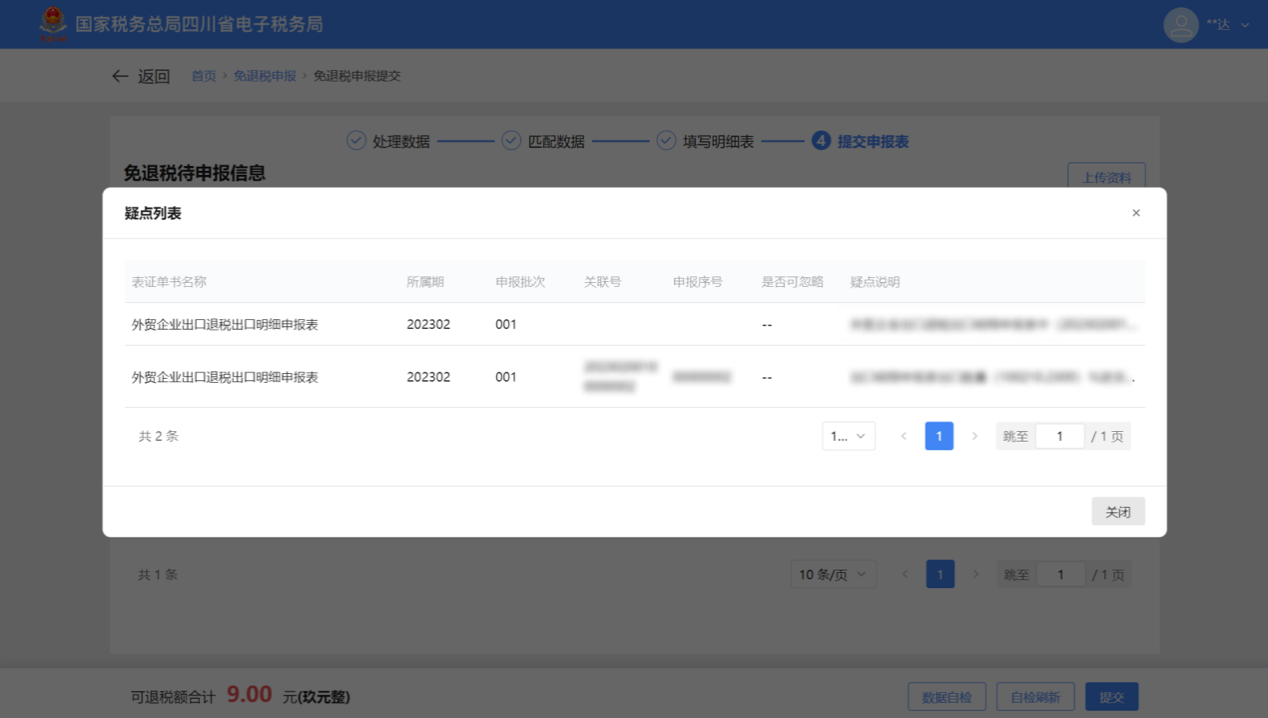
Task: Click the user avatar icon
Action: click(x=1181, y=25)
